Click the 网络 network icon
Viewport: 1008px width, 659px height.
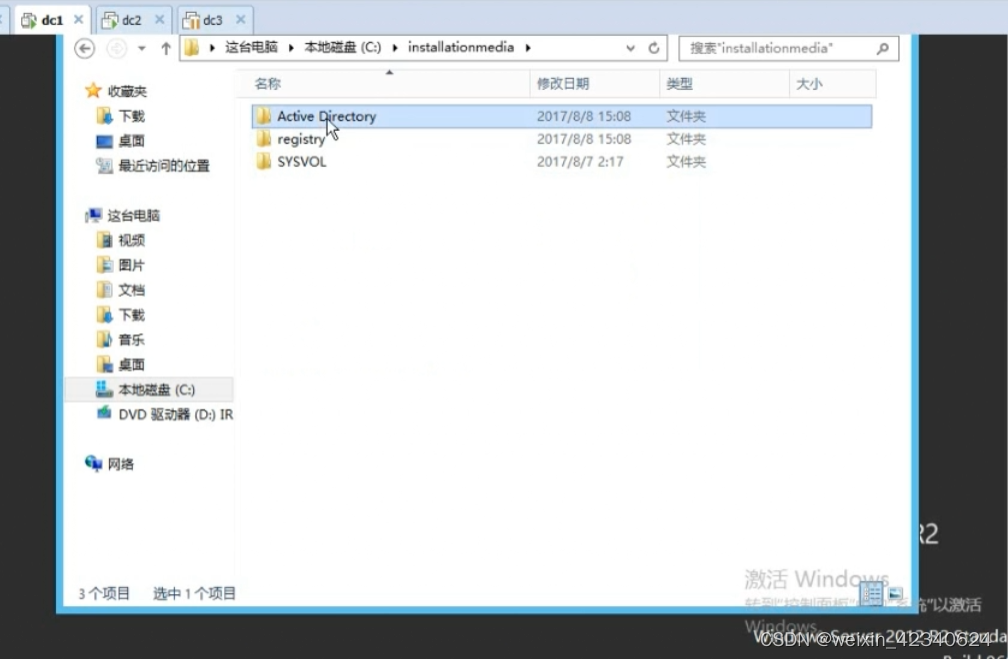point(94,464)
